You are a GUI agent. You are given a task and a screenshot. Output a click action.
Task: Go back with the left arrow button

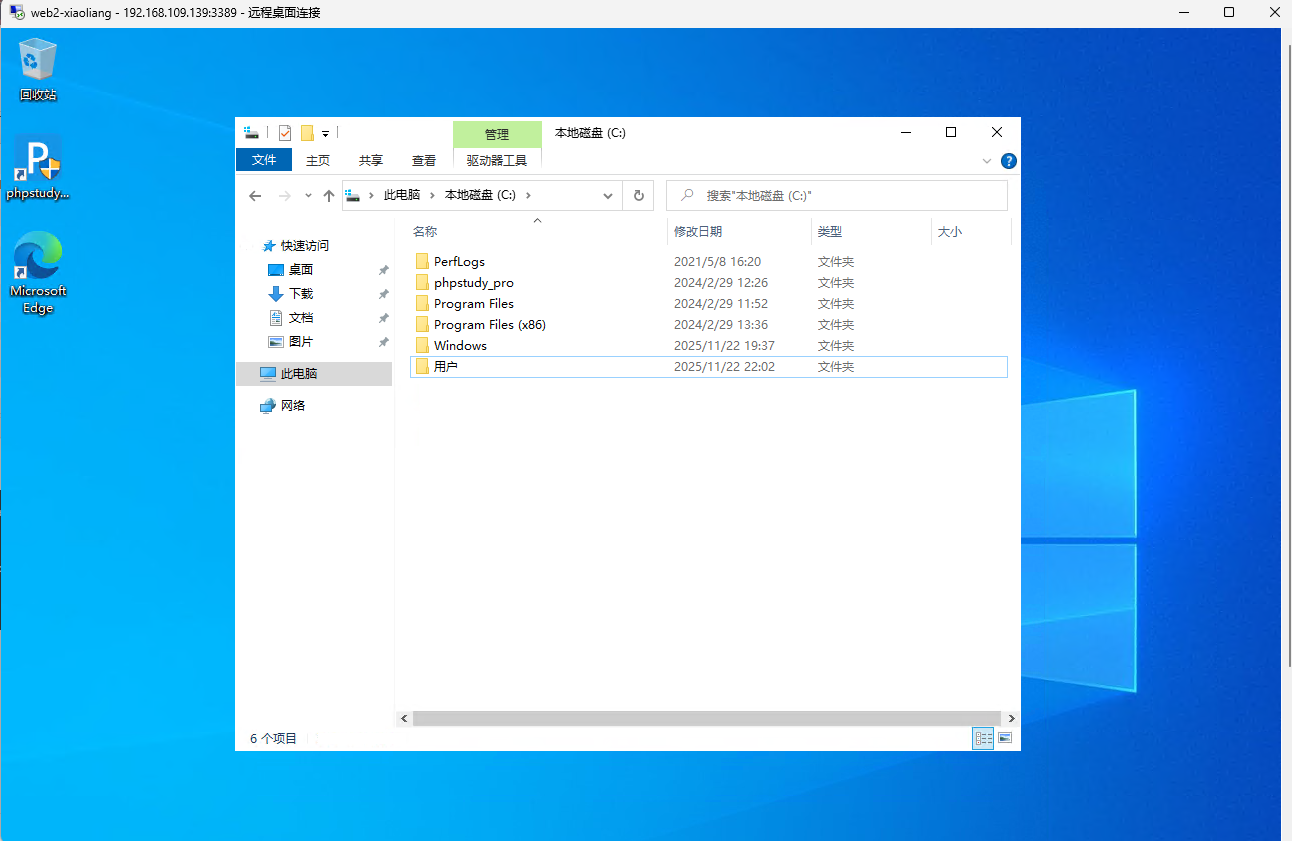click(255, 196)
